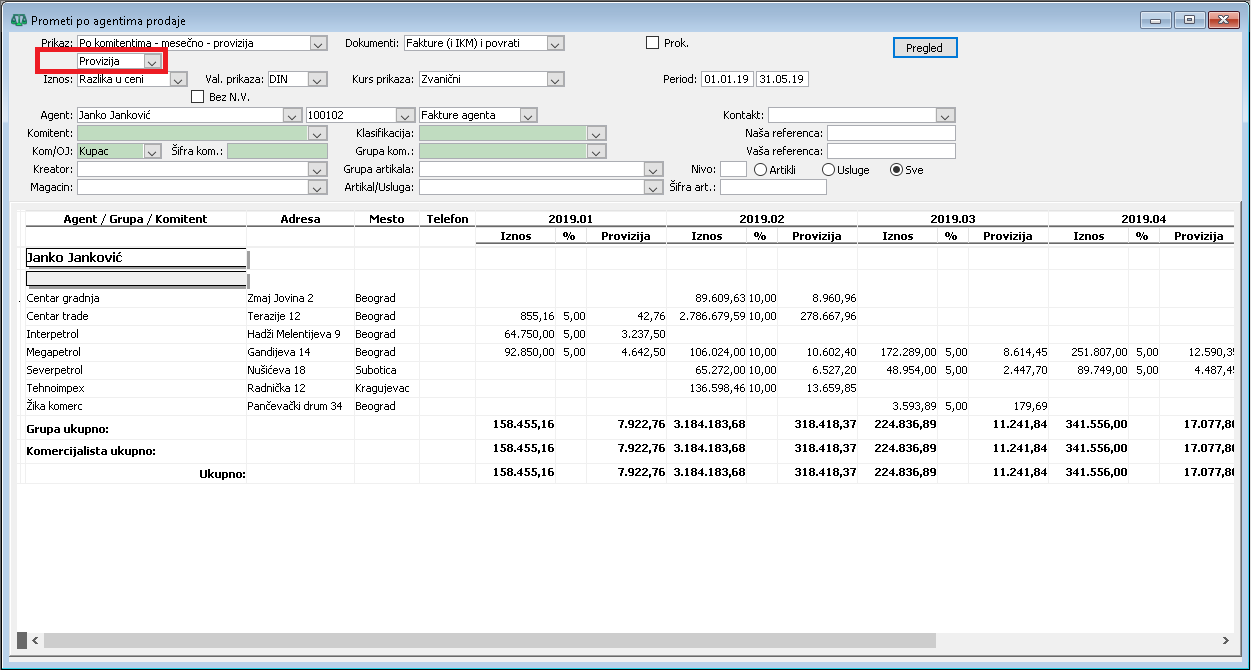Click the horizontal scrollbar right arrow
The height and width of the screenshot is (670, 1251).
pos(1226,640)
